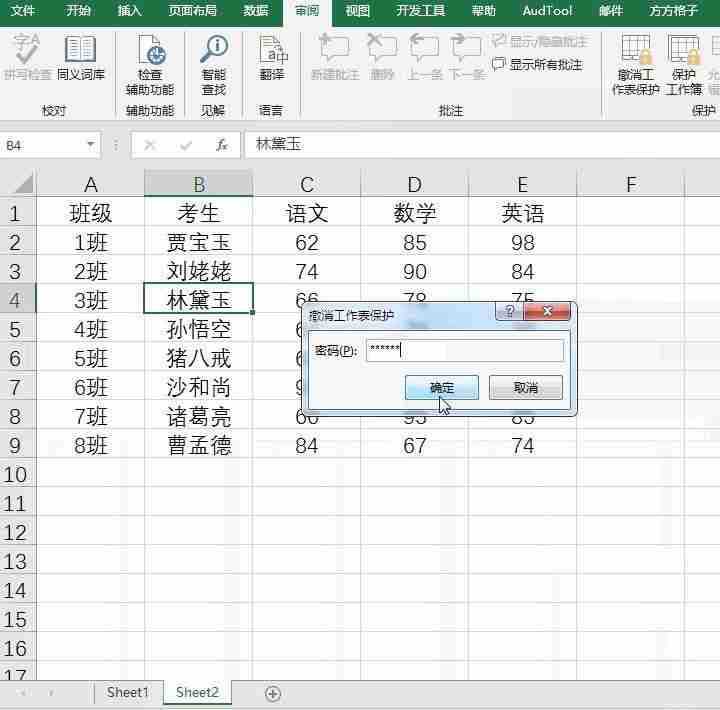Click the math score 67 cell
Viewport: 720px width, 710px height.
click(x=415, y=445)
